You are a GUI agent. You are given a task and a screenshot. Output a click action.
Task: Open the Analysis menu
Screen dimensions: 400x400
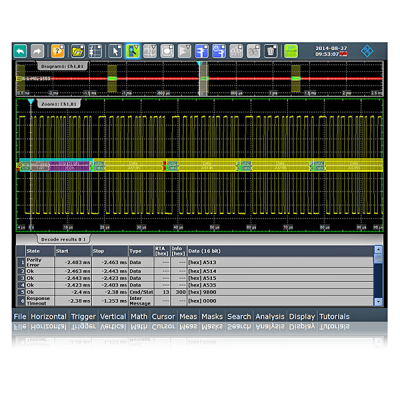pyautogui.click(x=270, y=316)
